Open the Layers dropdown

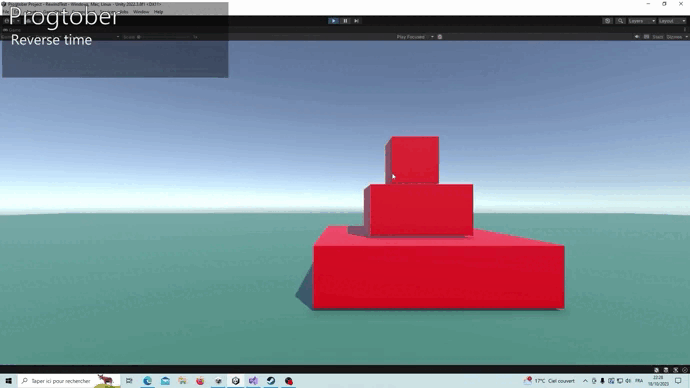coord(641,21)
